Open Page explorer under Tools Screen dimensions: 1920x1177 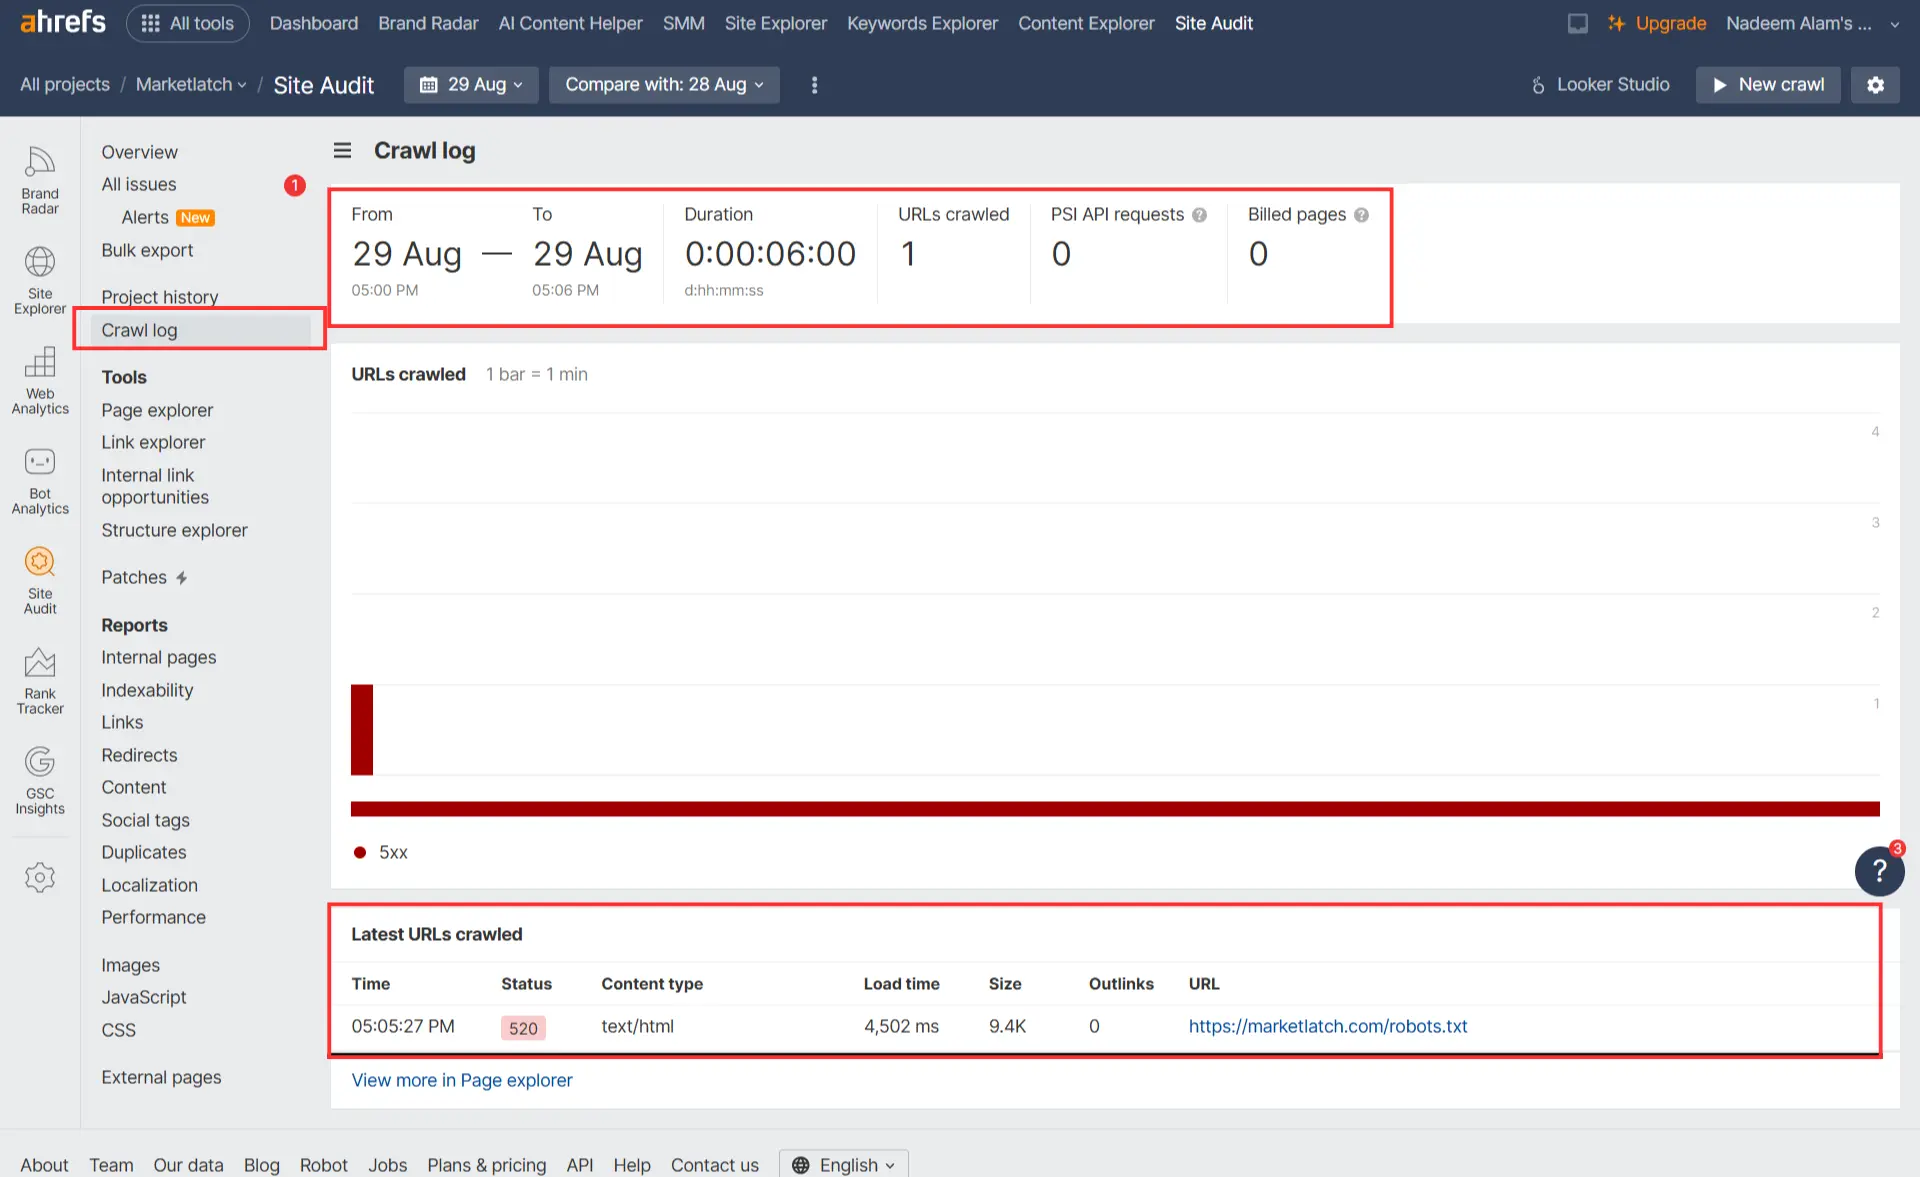157,410
